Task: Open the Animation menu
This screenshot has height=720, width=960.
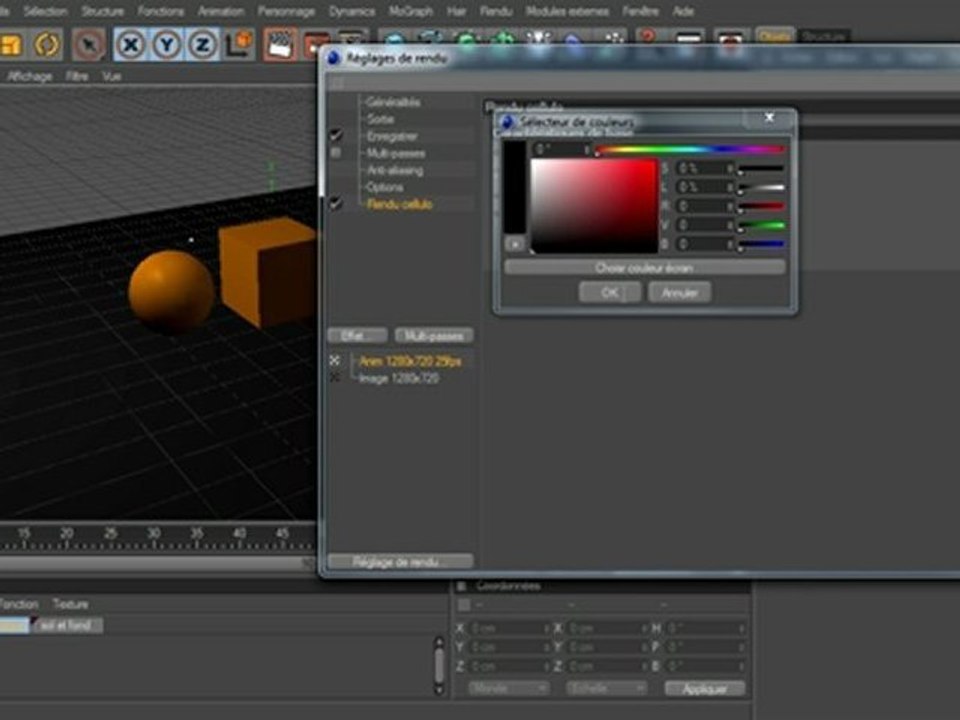Action: 220,11
